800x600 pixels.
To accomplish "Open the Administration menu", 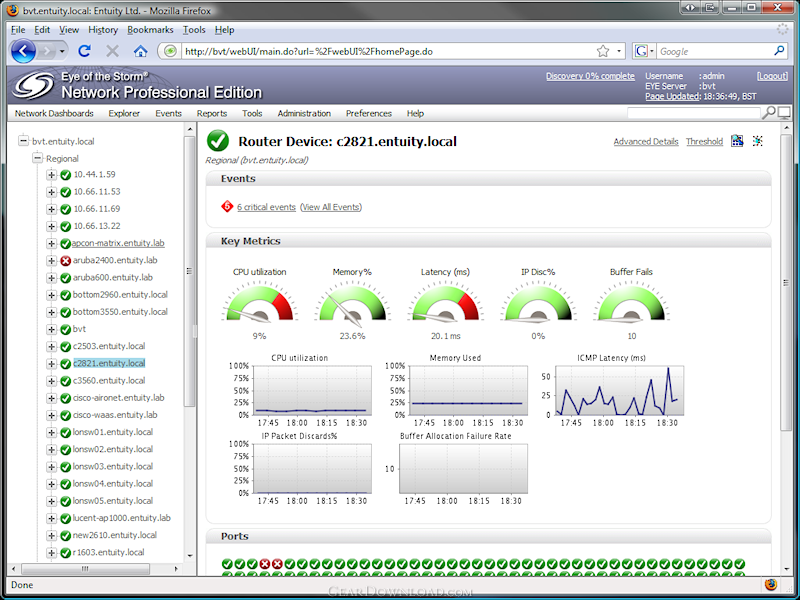I will [304, 113].
